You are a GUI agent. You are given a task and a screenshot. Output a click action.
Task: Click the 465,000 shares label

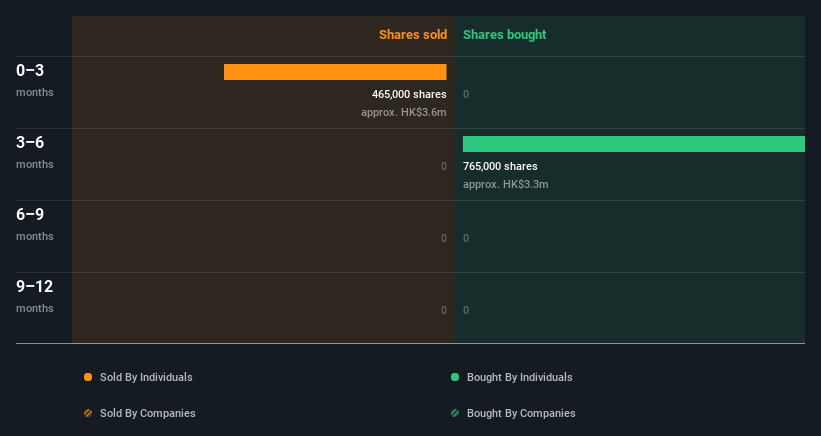(x=409, y=94)
